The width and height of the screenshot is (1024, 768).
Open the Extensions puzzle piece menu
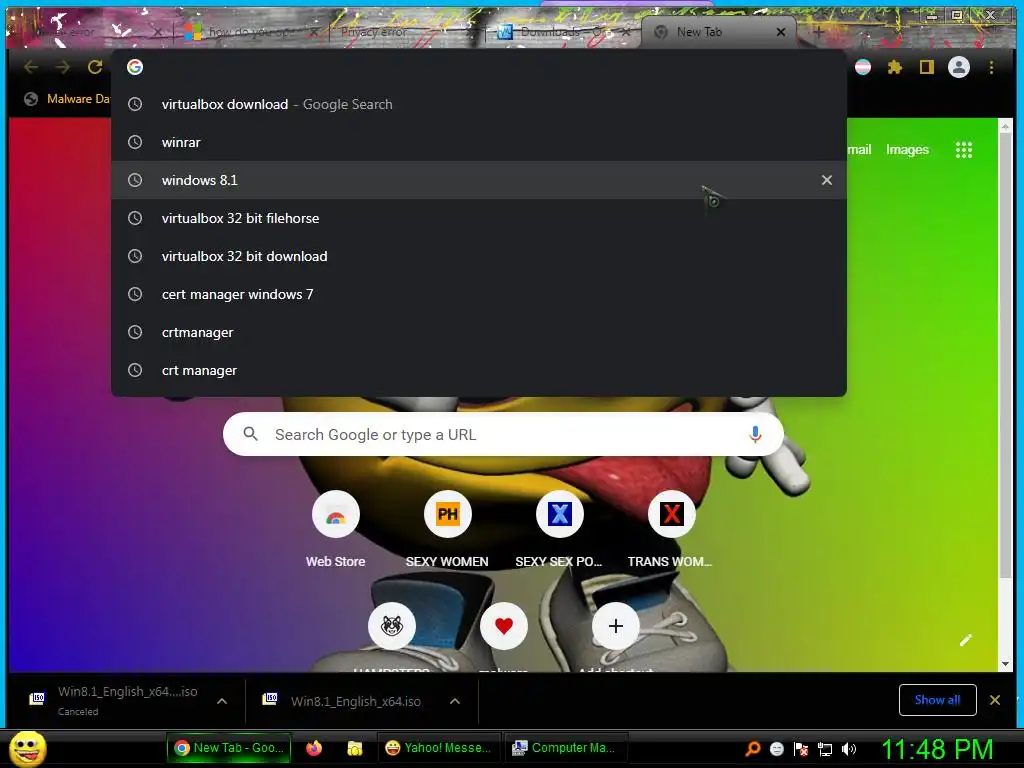pyautogui.click(x=895, y=67)
